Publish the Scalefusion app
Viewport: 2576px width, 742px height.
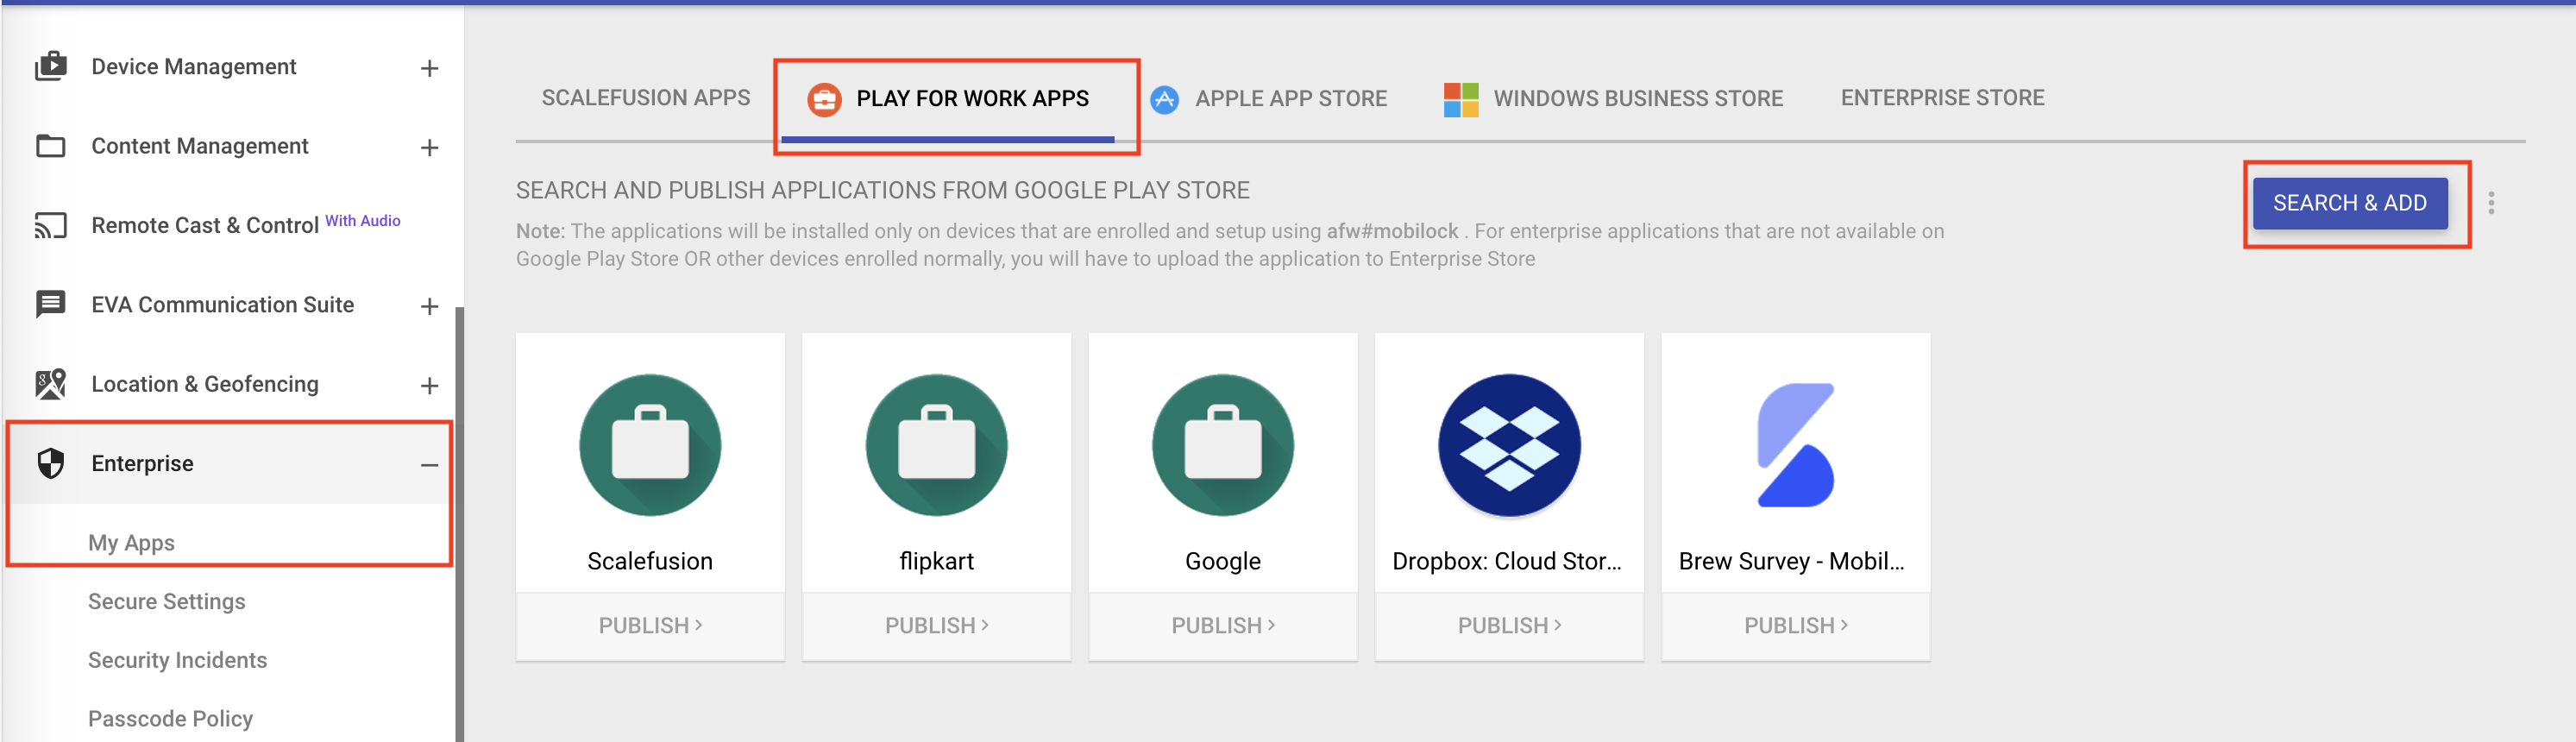pyautogui.click(x=650, y=625)
